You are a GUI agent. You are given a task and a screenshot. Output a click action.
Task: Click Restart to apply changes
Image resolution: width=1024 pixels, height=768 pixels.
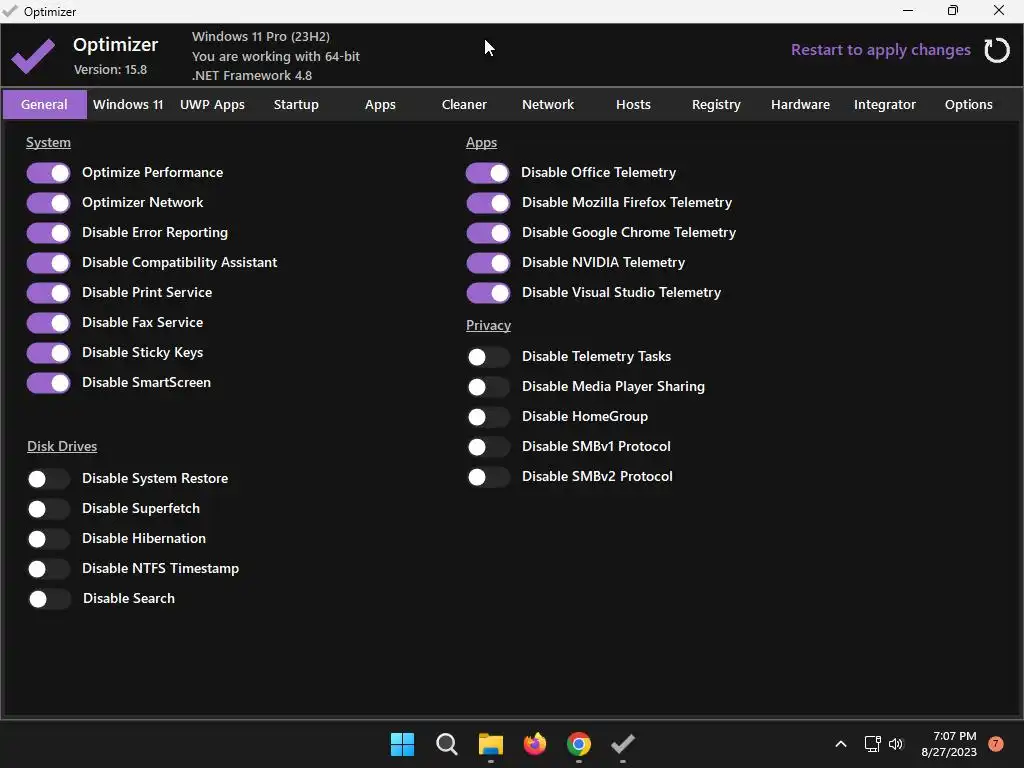(x=880, y=50)
